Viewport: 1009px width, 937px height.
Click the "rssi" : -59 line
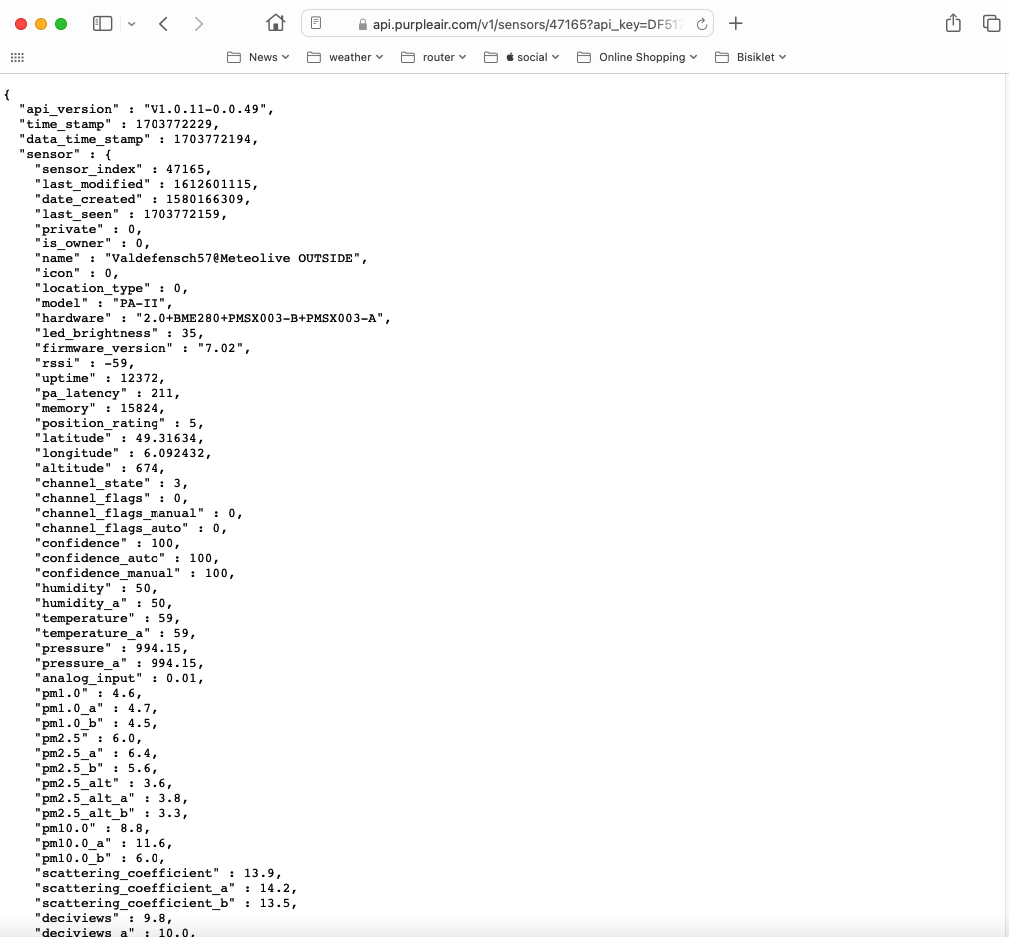pos(84,364)
